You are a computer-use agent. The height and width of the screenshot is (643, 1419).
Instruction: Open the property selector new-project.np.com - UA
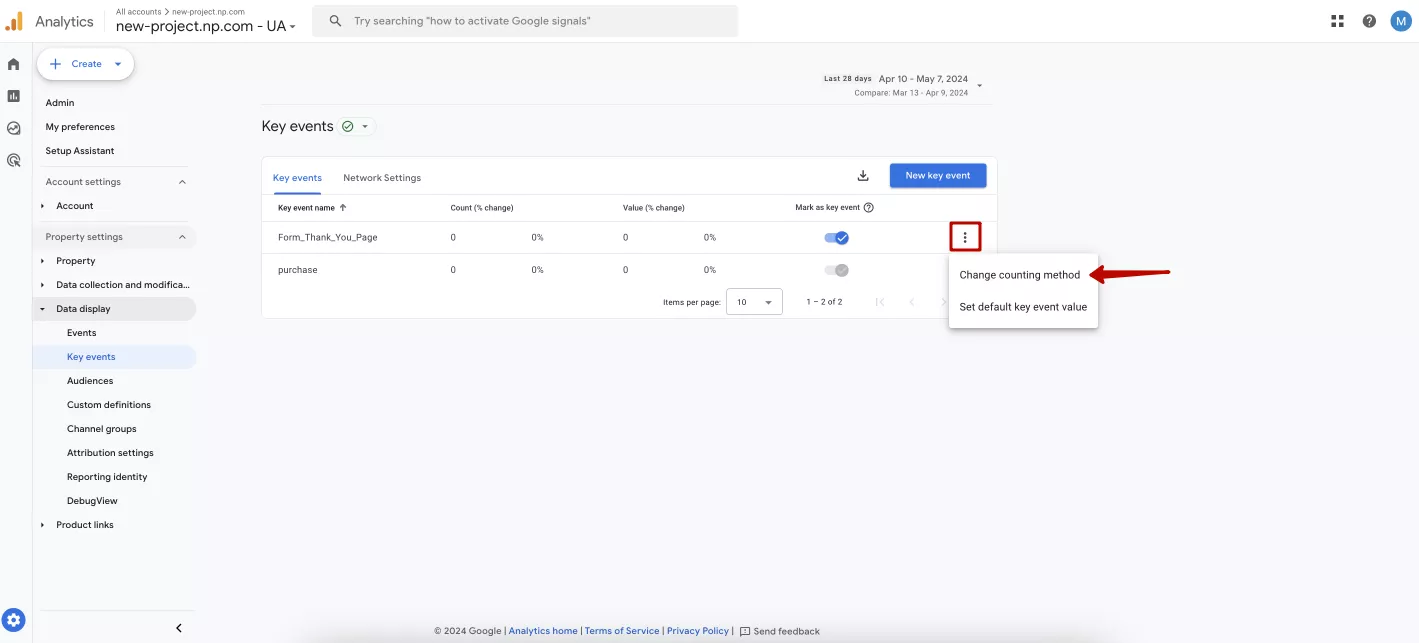[206, 27]
